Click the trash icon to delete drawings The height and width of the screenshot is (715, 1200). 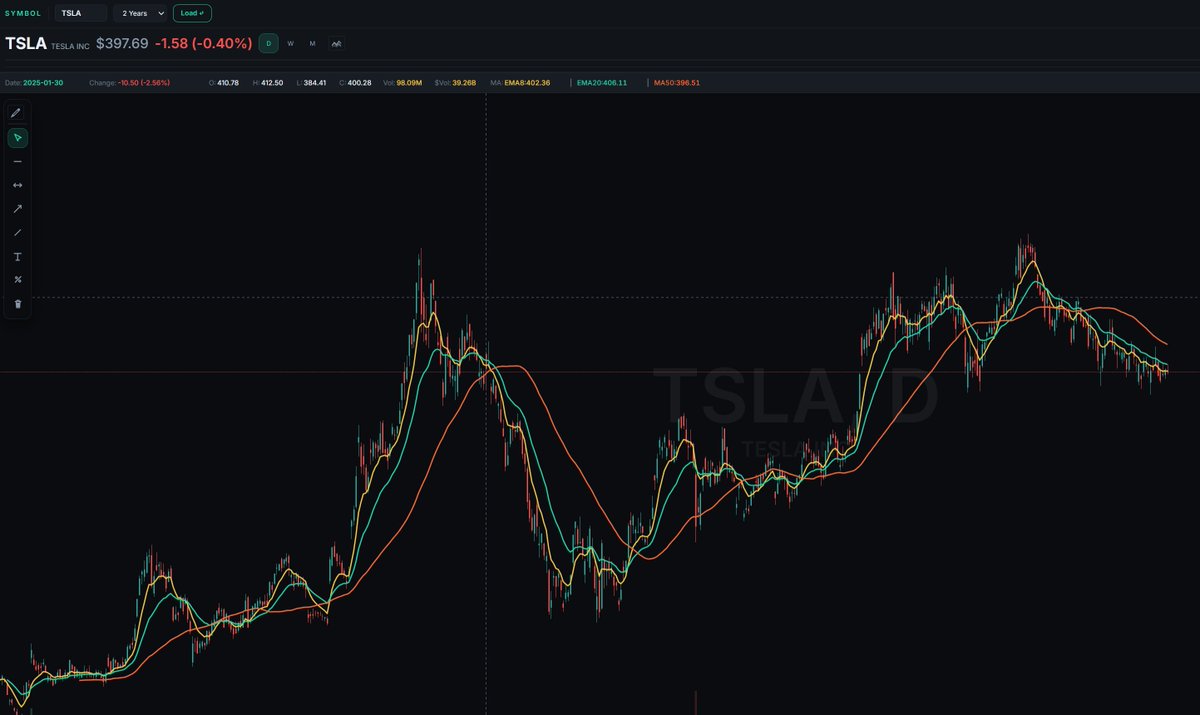pyautogui.click(x=17, y=304)
